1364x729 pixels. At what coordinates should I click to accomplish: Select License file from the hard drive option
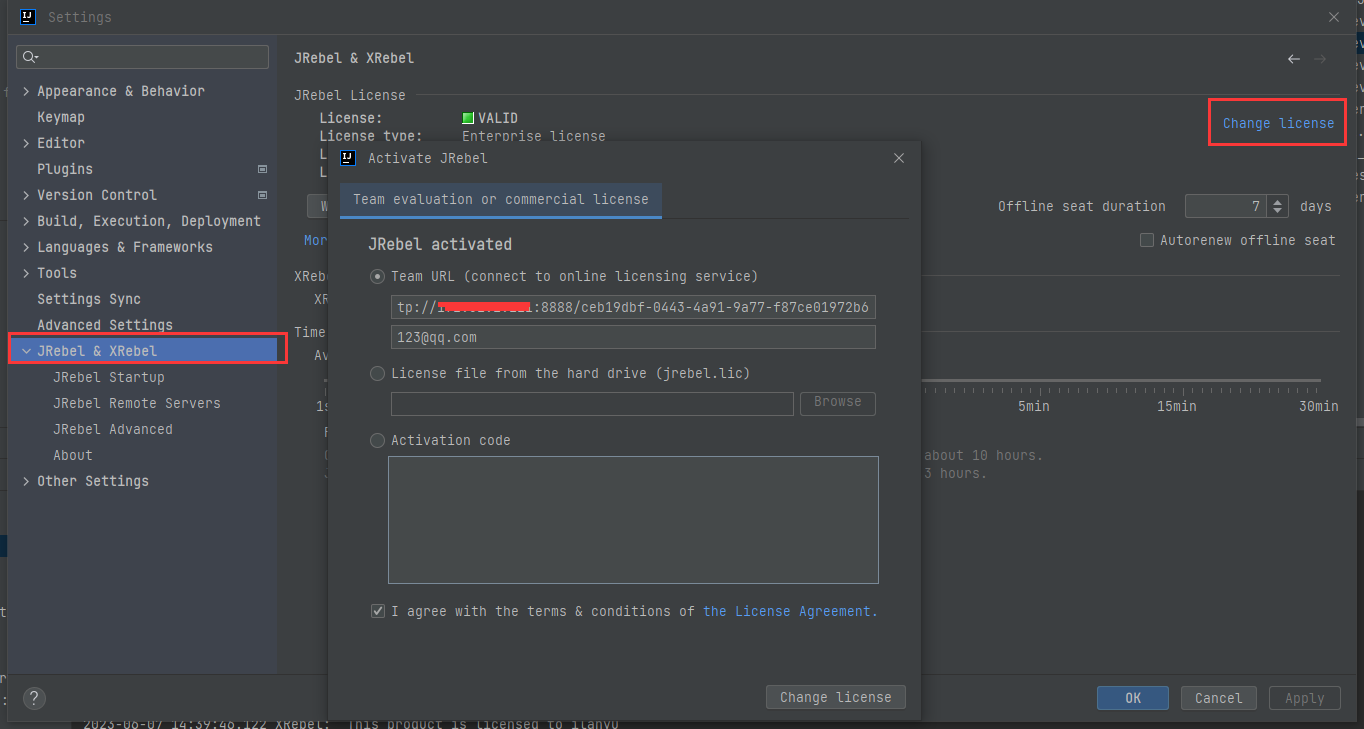click(377, 373)
